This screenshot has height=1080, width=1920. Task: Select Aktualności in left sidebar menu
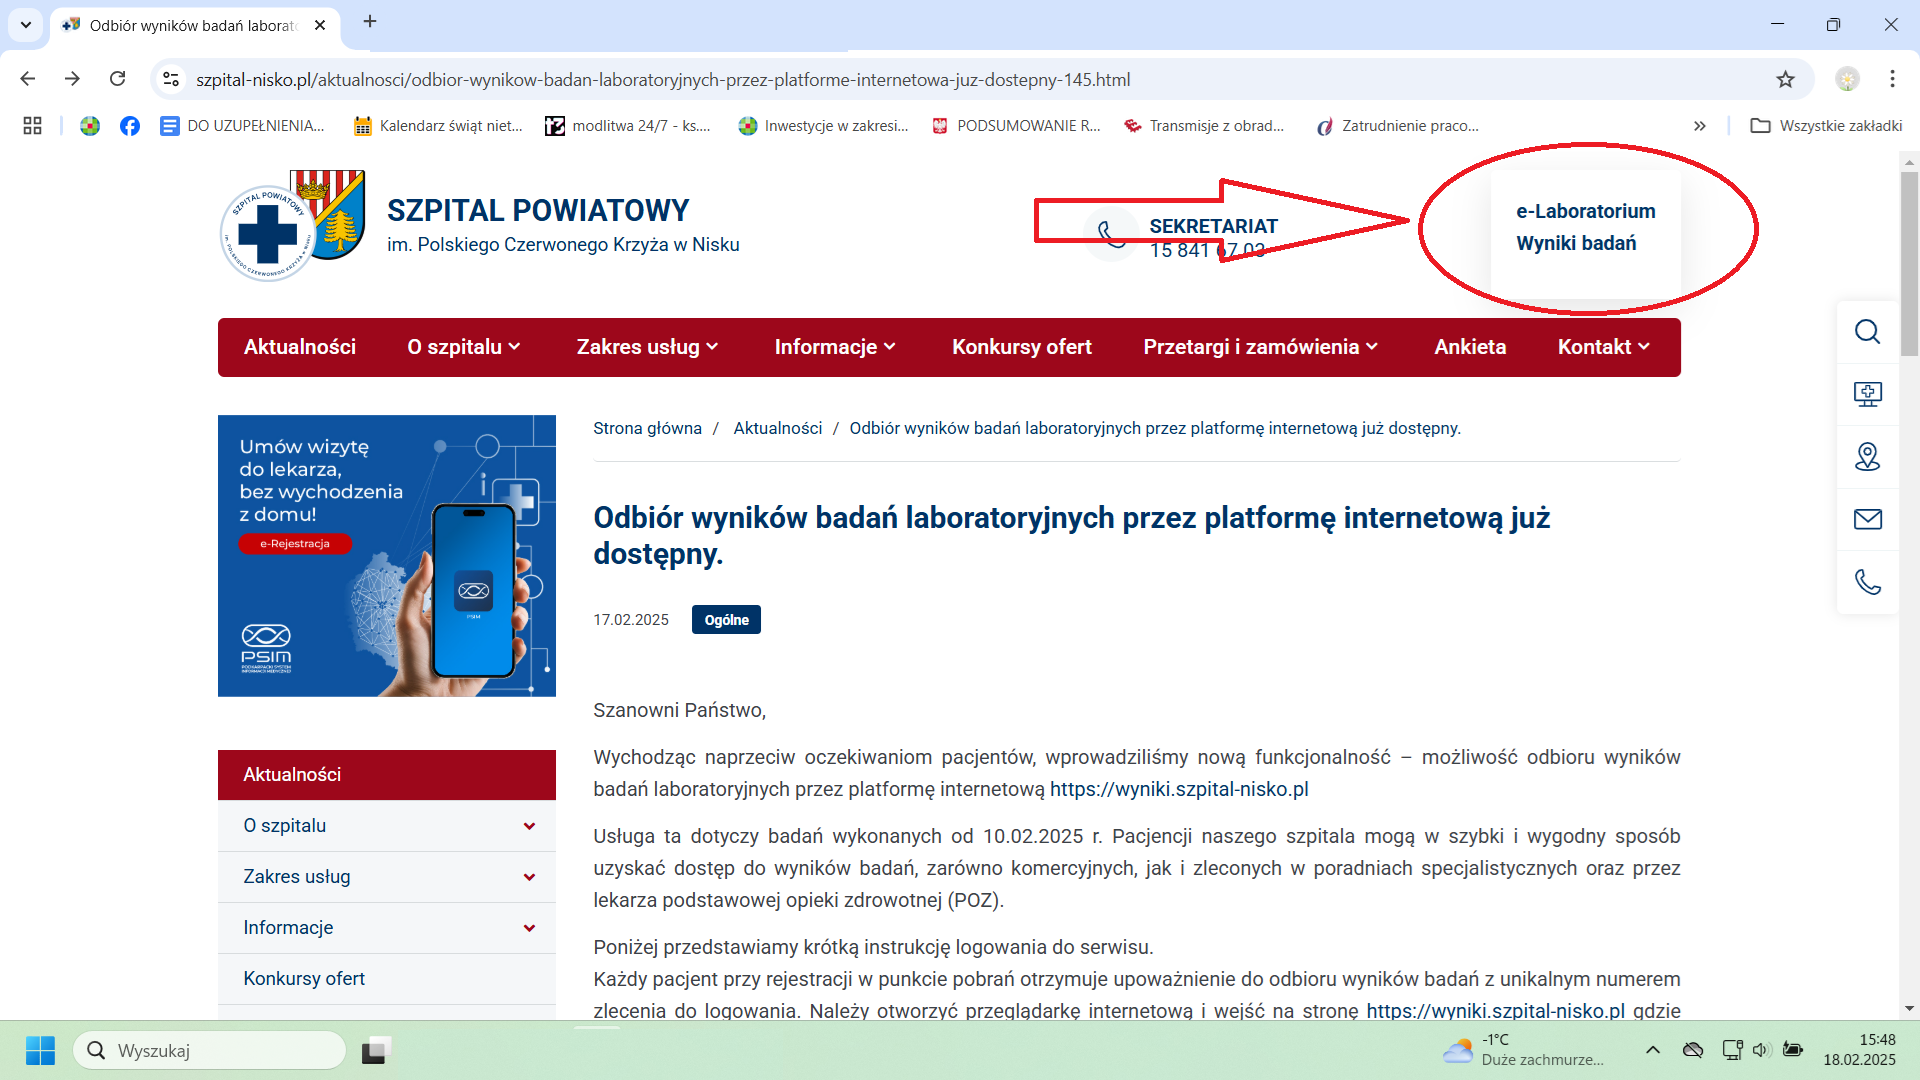387,775
